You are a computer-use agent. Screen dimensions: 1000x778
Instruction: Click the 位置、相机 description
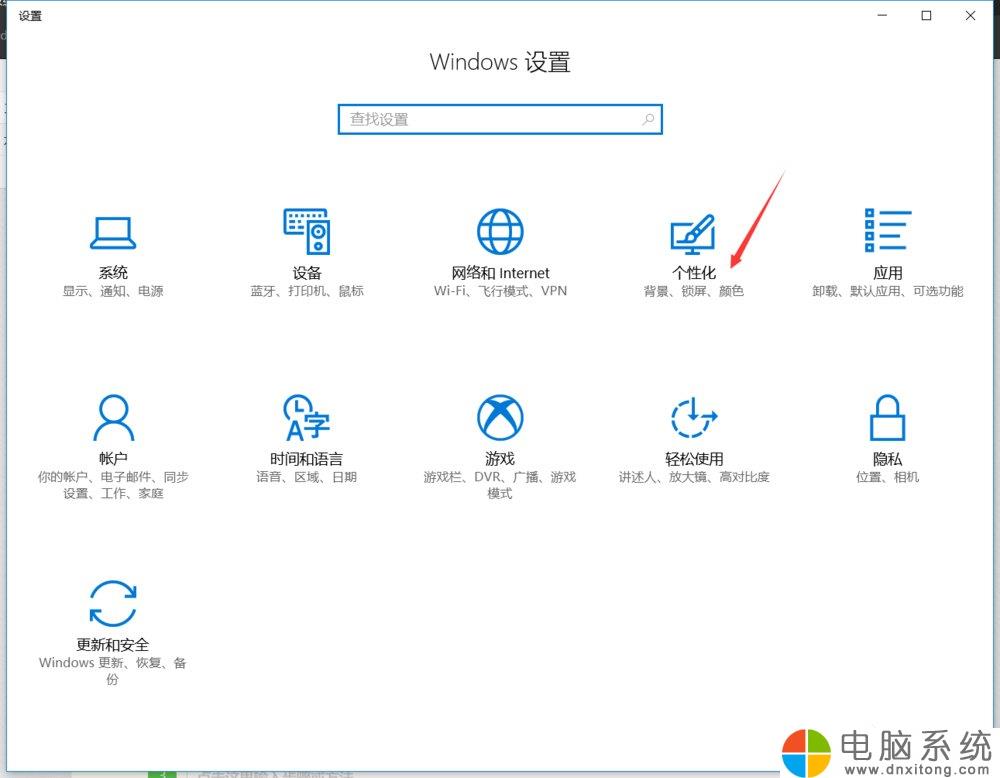click(888, 477)
